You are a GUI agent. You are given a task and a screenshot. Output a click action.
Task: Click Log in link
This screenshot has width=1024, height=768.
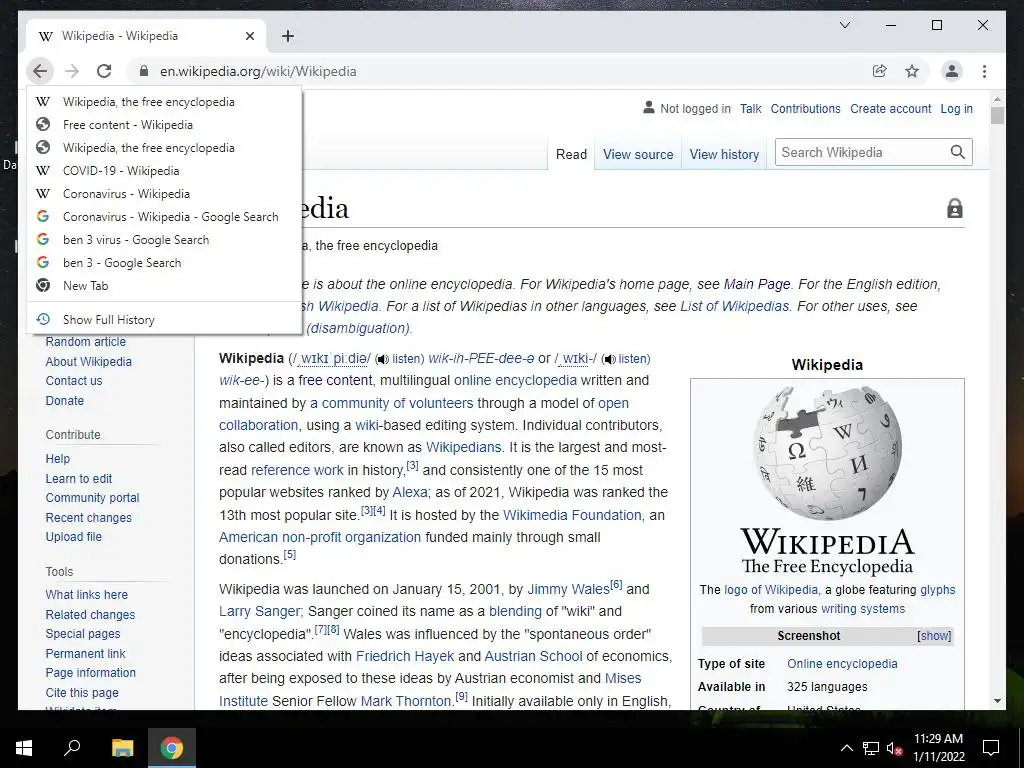point(956,109)
